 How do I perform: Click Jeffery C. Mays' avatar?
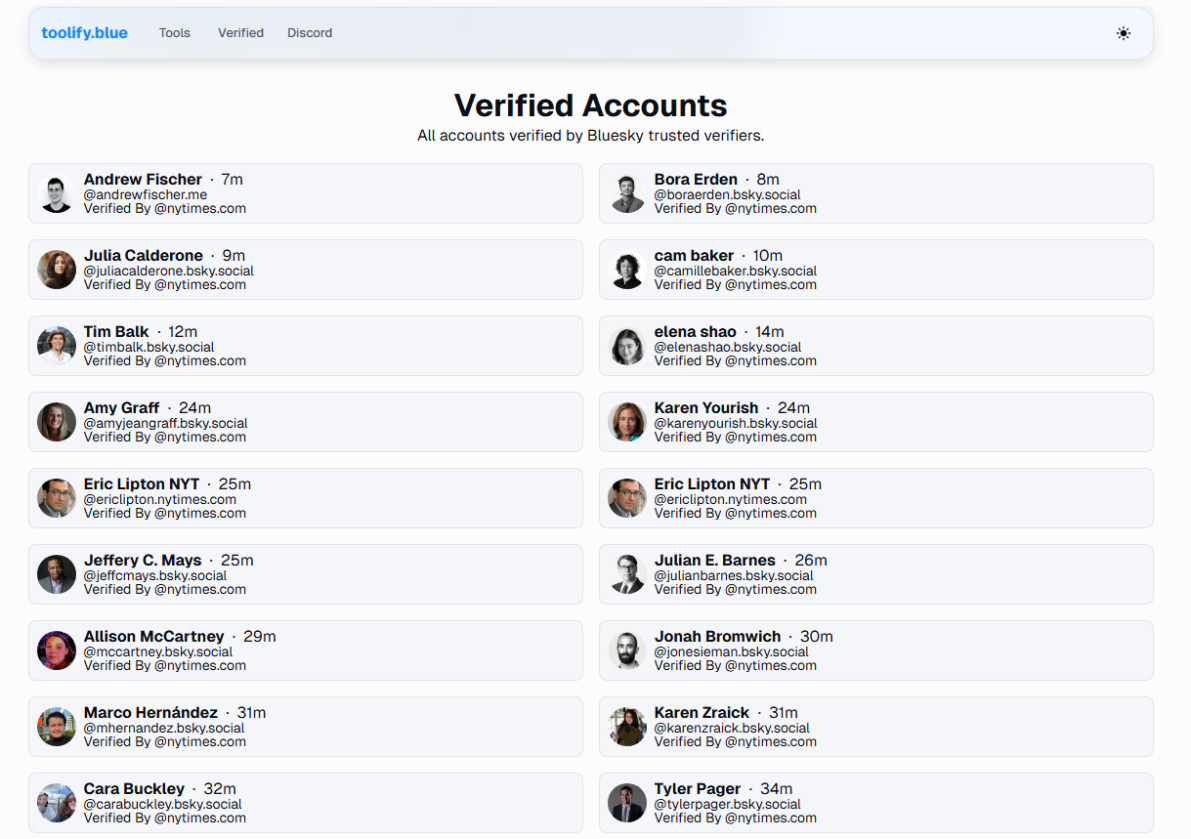pos(56,574)
